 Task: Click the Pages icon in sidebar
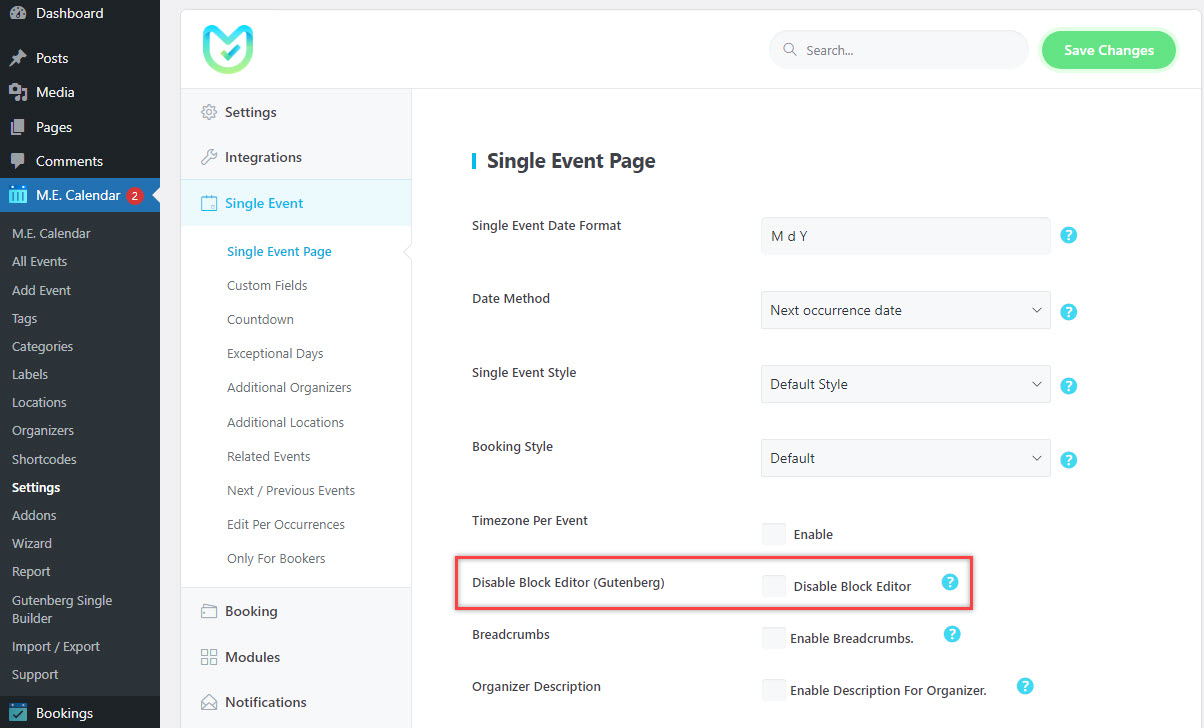pos(18,127)
